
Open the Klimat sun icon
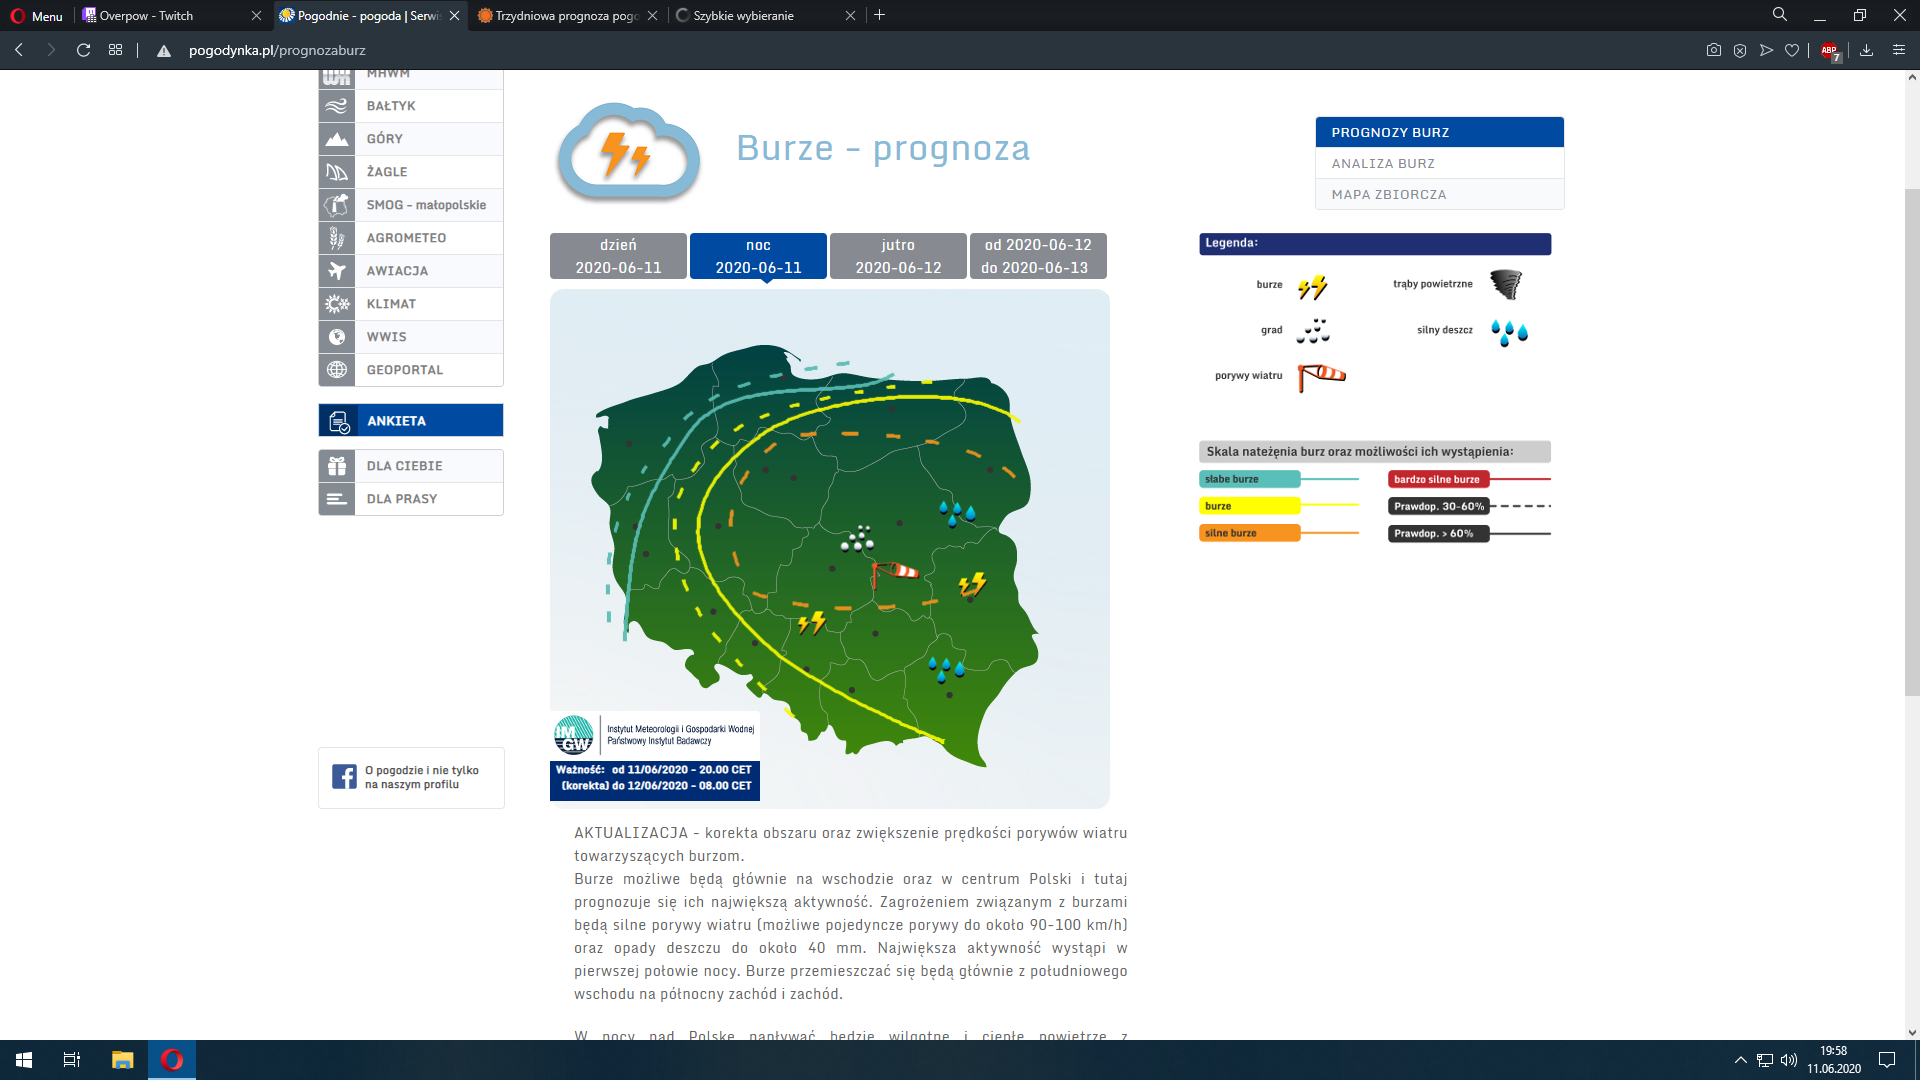coord(337,304)
